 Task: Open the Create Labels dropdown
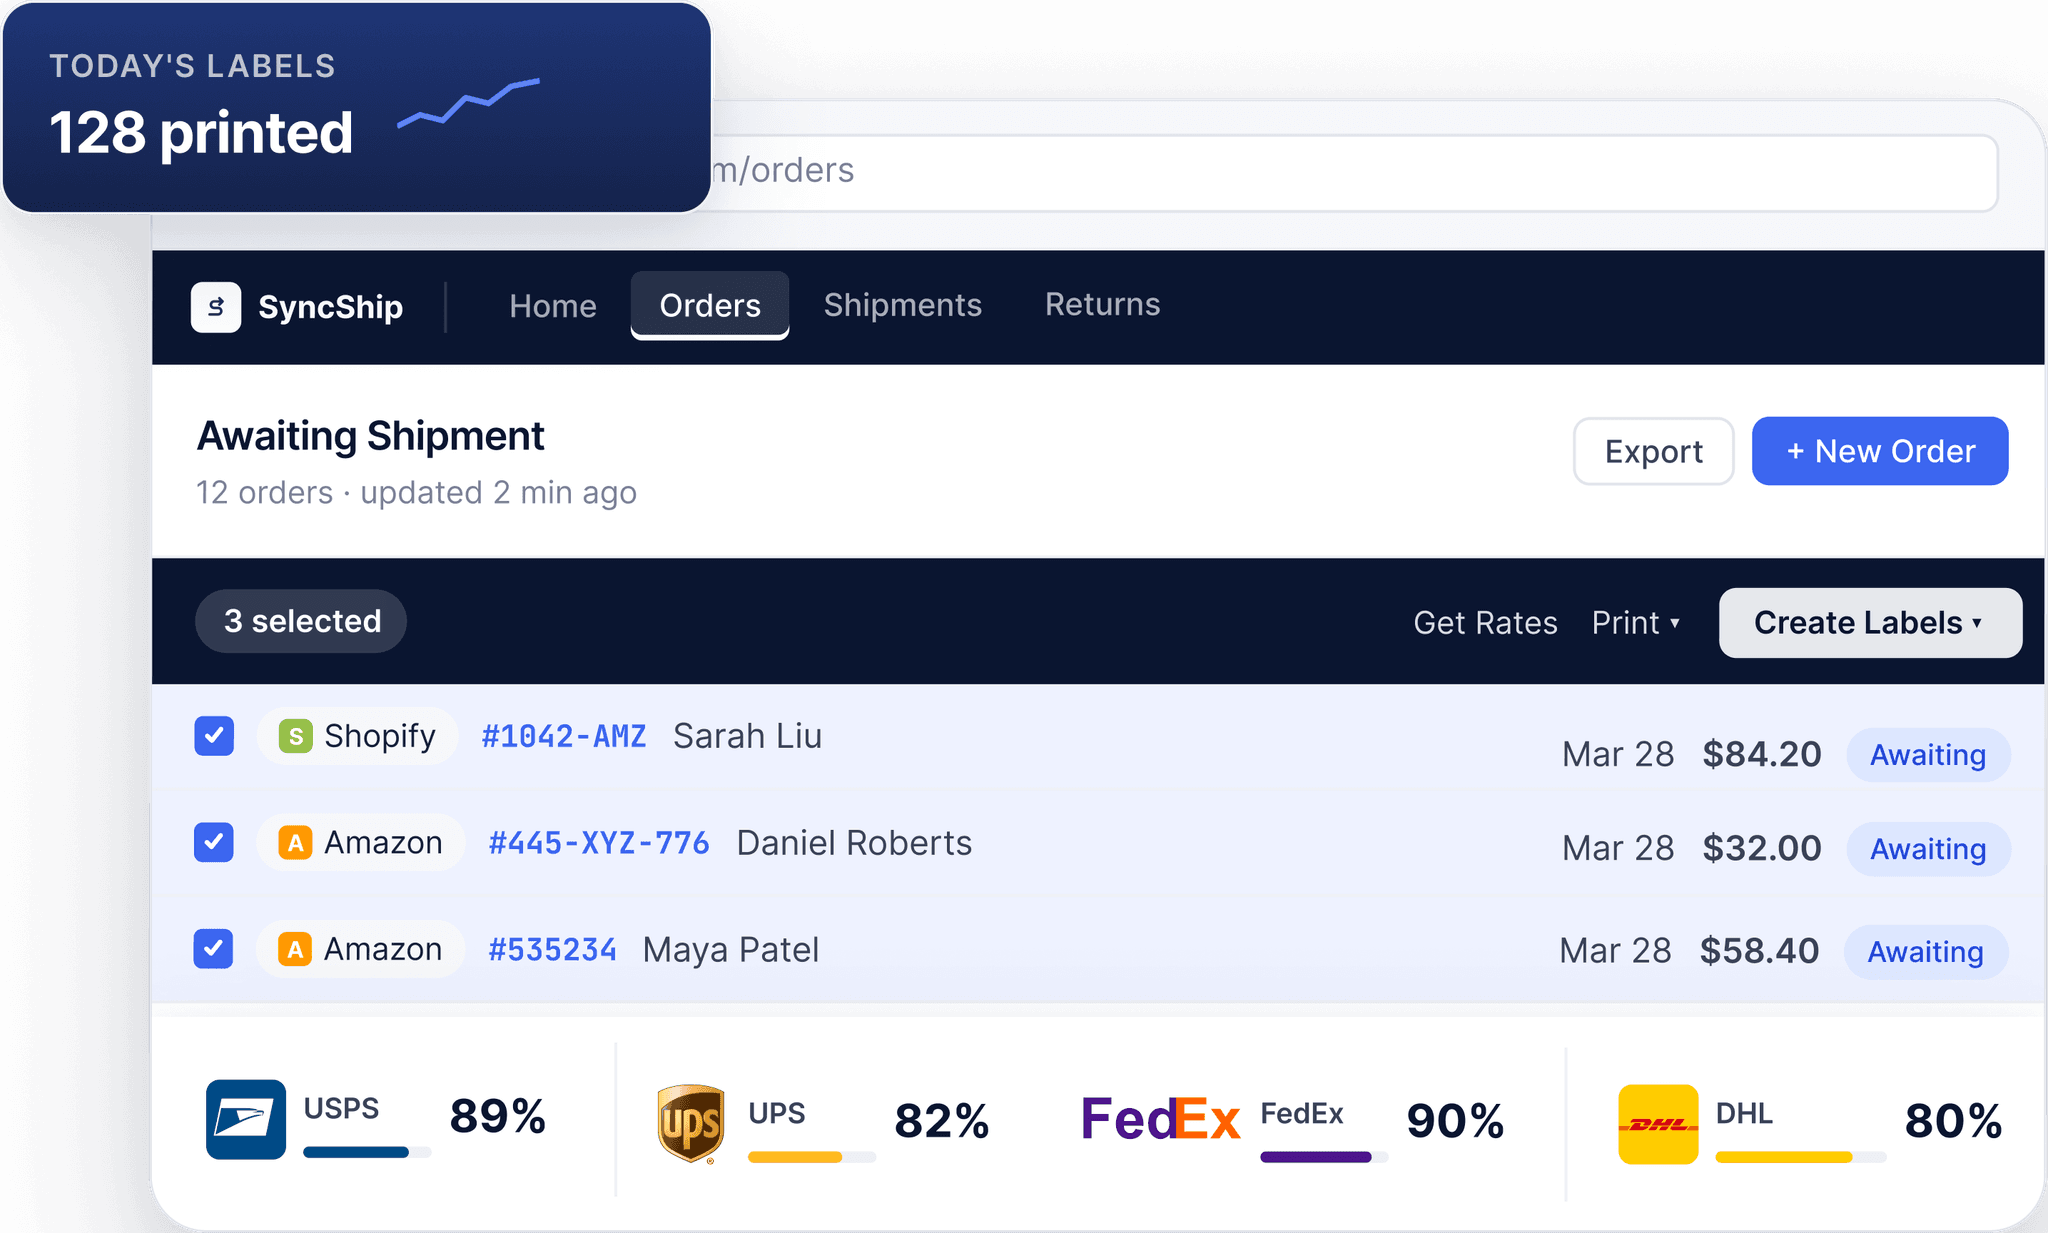[1870, 623]
